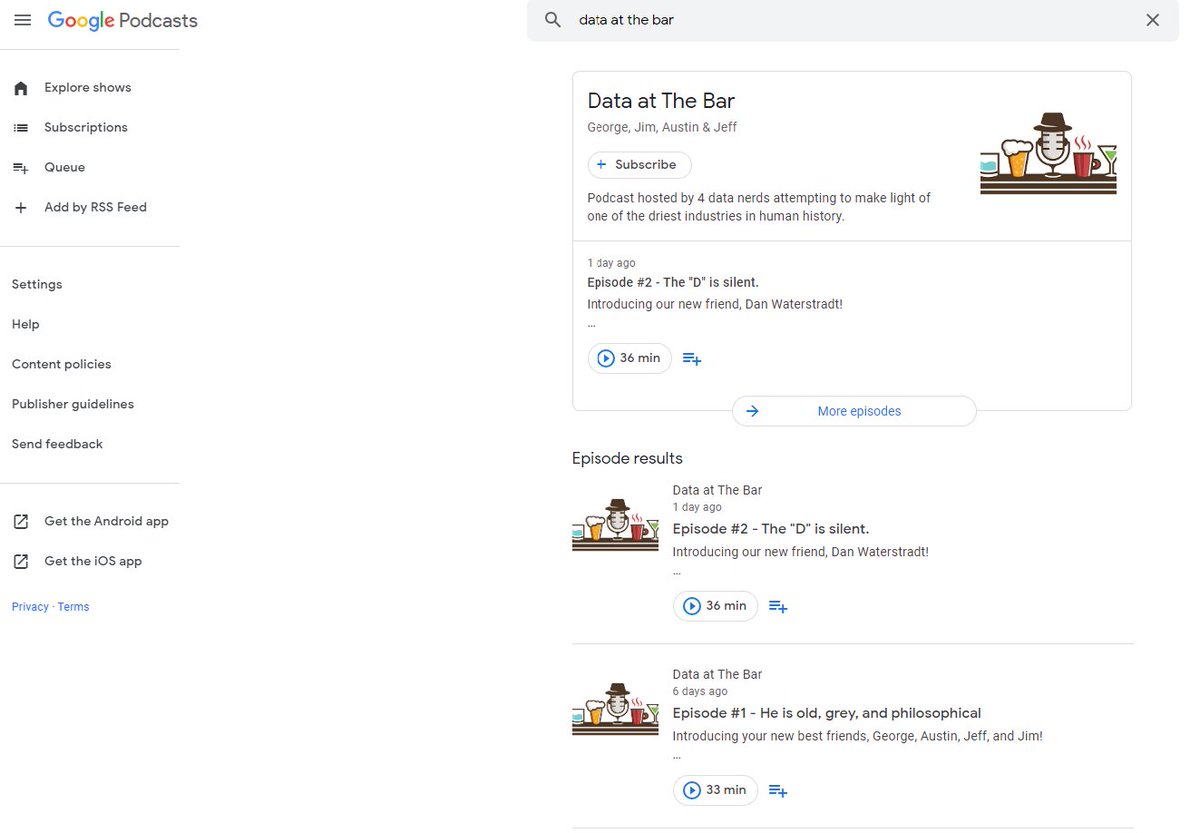Click the Data at The Bar cover art
The width and height of the screenshot is (1200, 833).
click(x=1048, y=152)
